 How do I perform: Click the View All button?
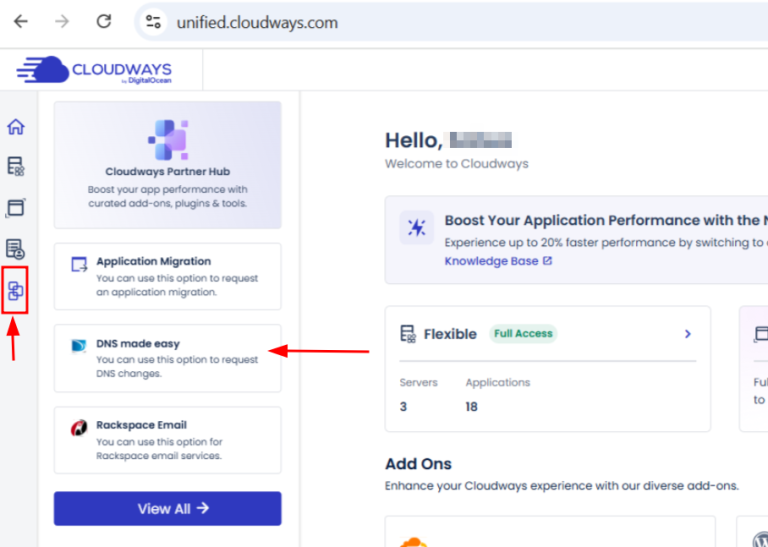coord(168,509)
